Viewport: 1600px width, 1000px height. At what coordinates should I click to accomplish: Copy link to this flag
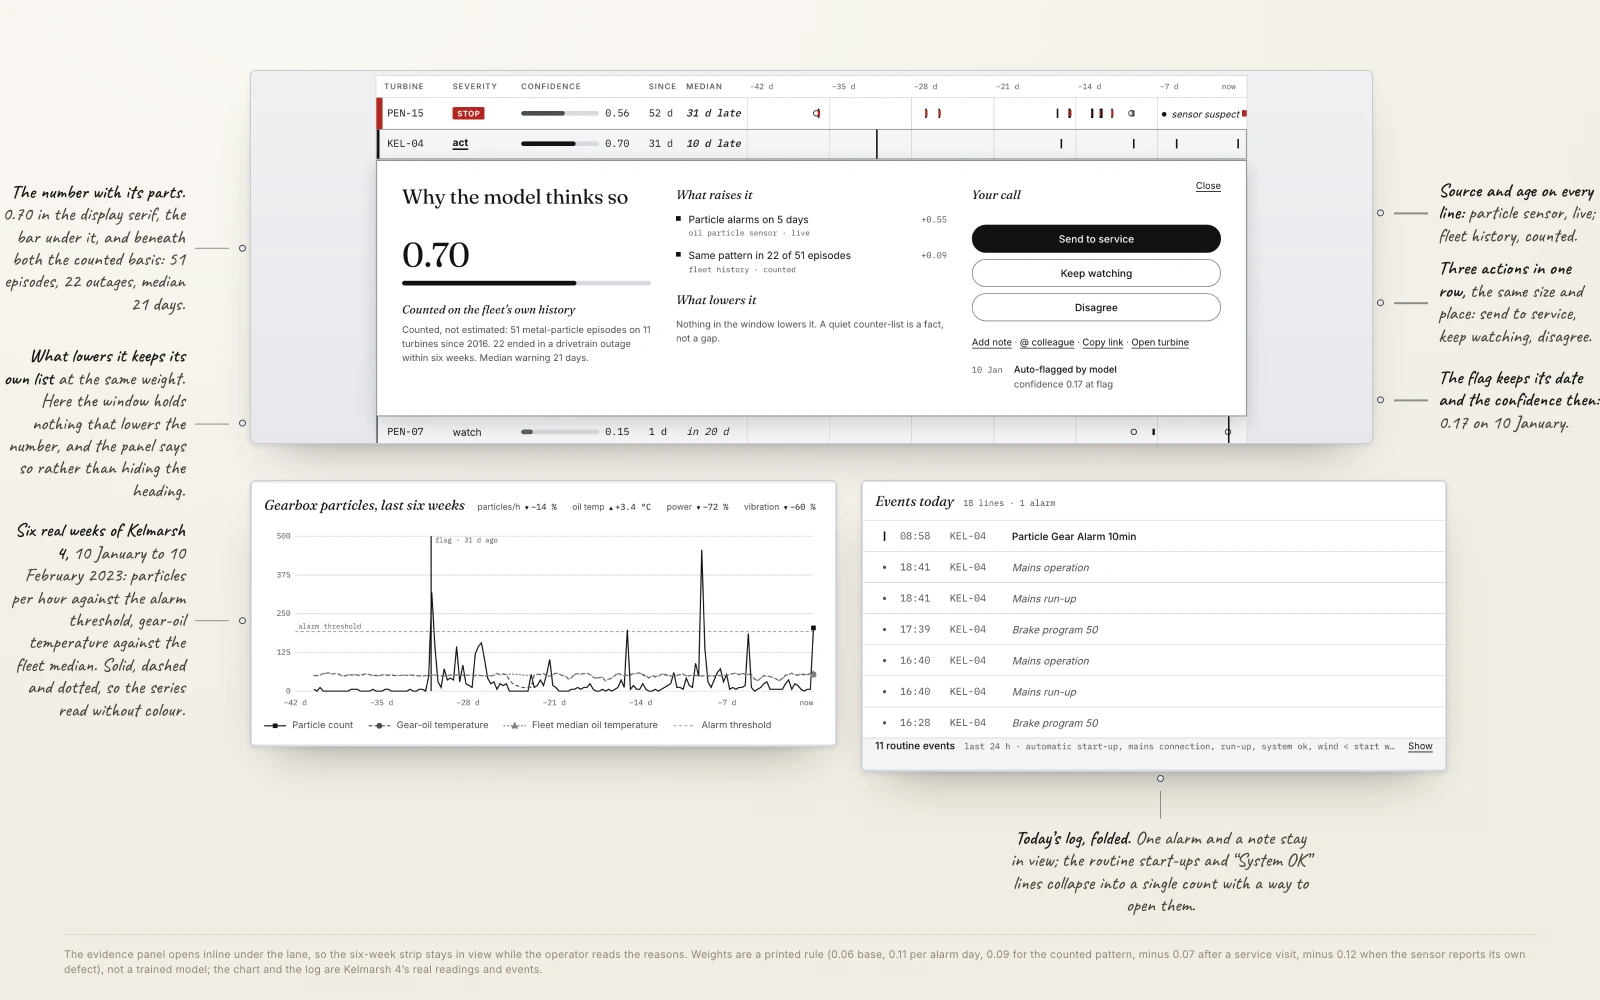[x=1102, y=343]
